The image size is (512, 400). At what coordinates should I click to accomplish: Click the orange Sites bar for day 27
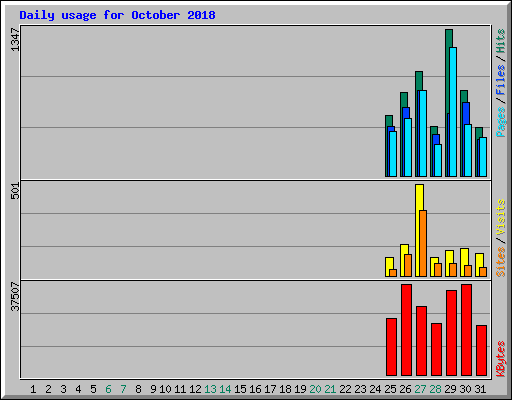click(423, 243)
